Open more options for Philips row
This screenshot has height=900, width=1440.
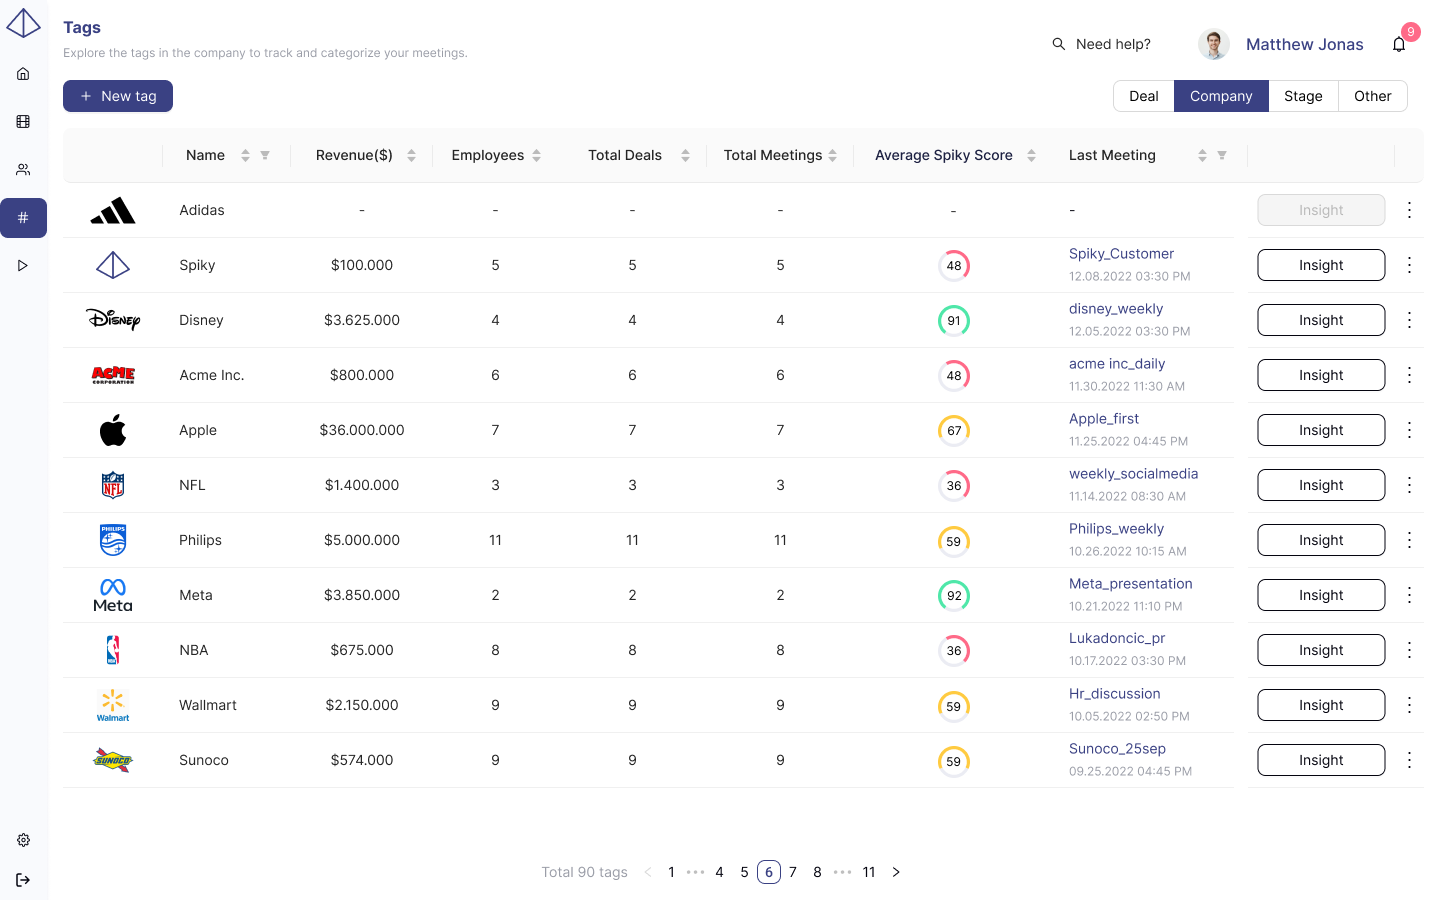pos(1409,540)
